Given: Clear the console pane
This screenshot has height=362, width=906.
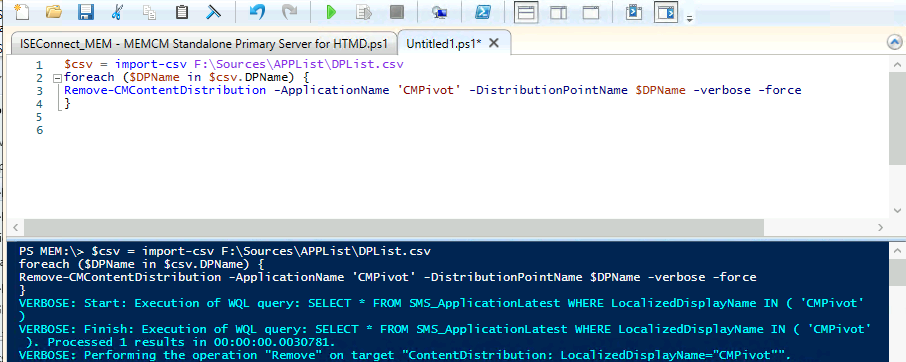Looking at the screenshot, I should click(x=214, y=12).
